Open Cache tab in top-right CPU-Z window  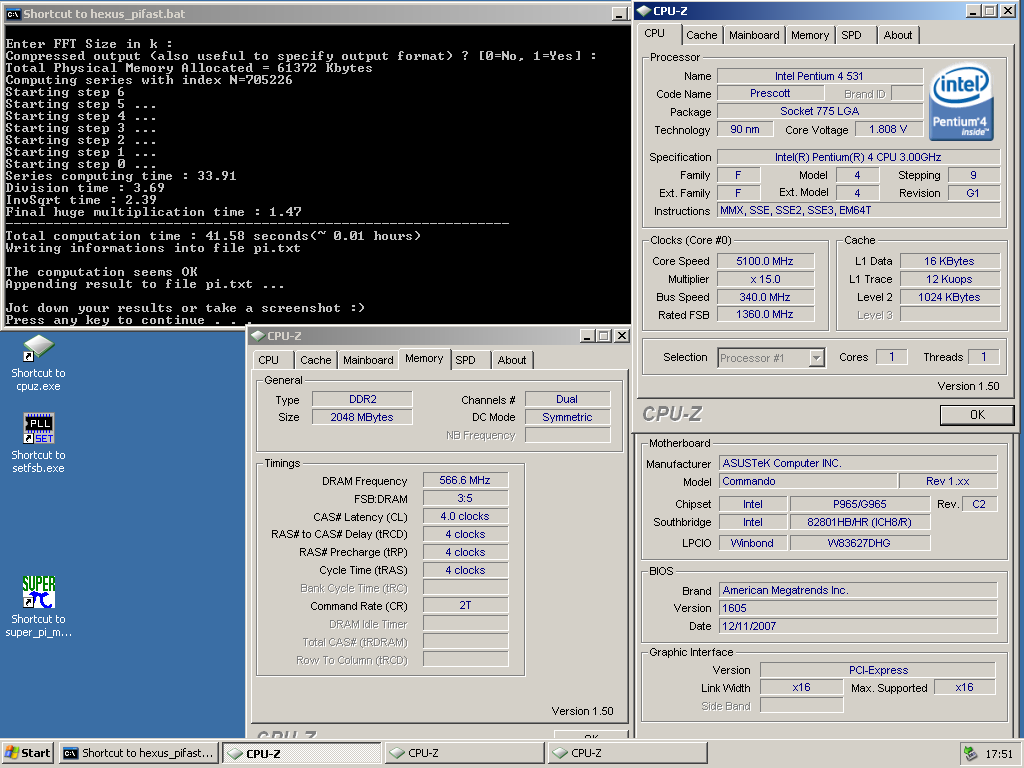point(701,35)
